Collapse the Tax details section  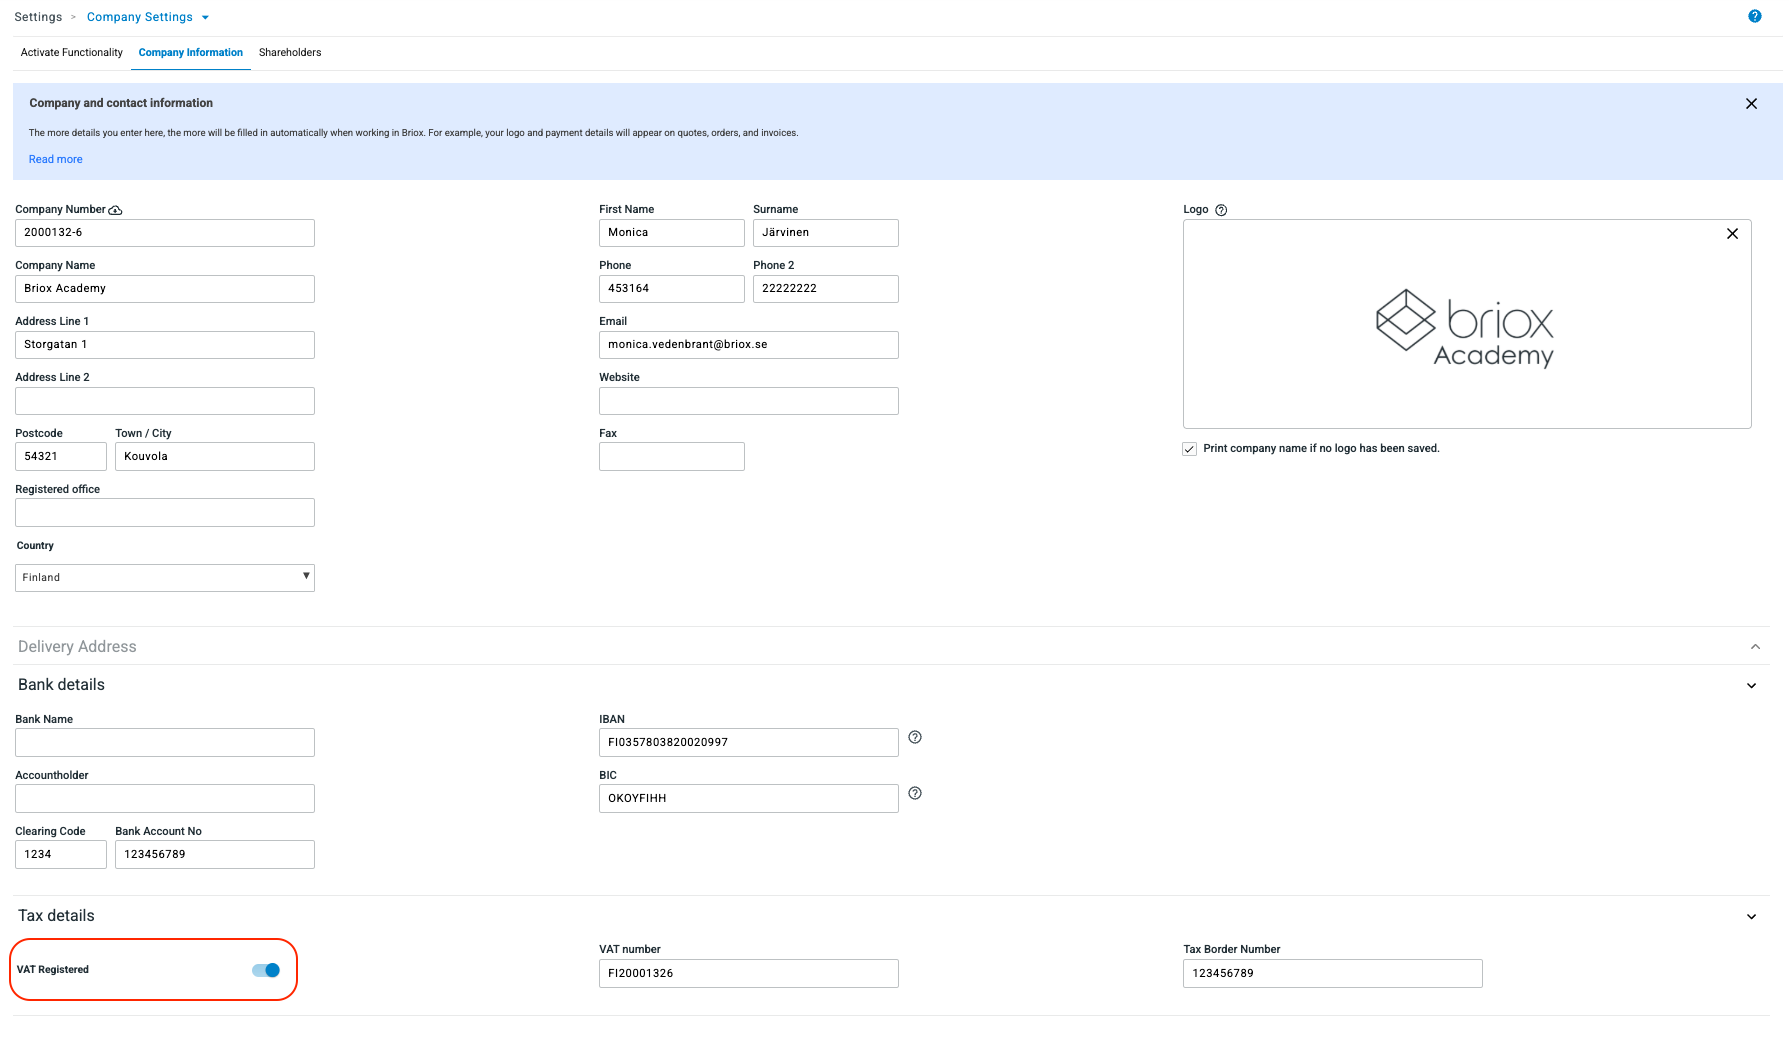1751,917
